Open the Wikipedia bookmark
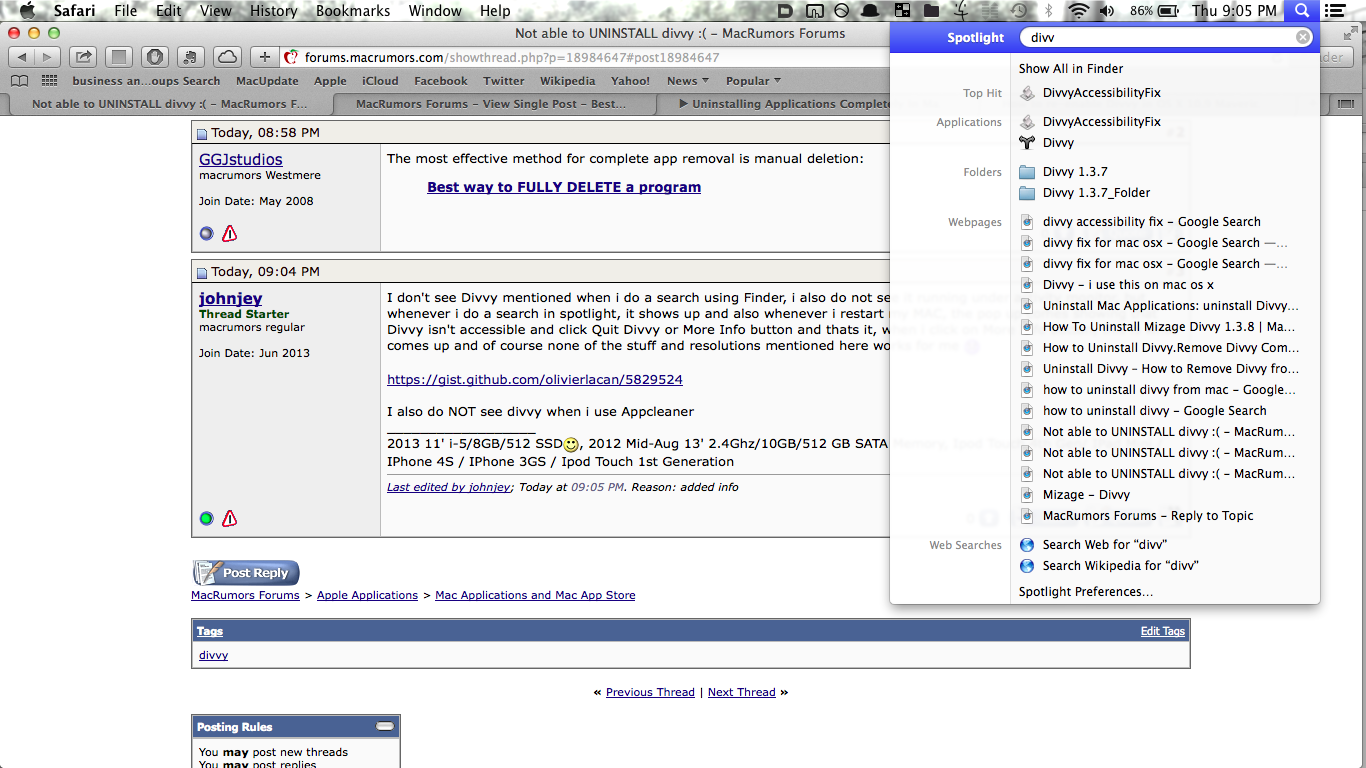Viewport: 1366px width, 768px height. pos(567,81)
